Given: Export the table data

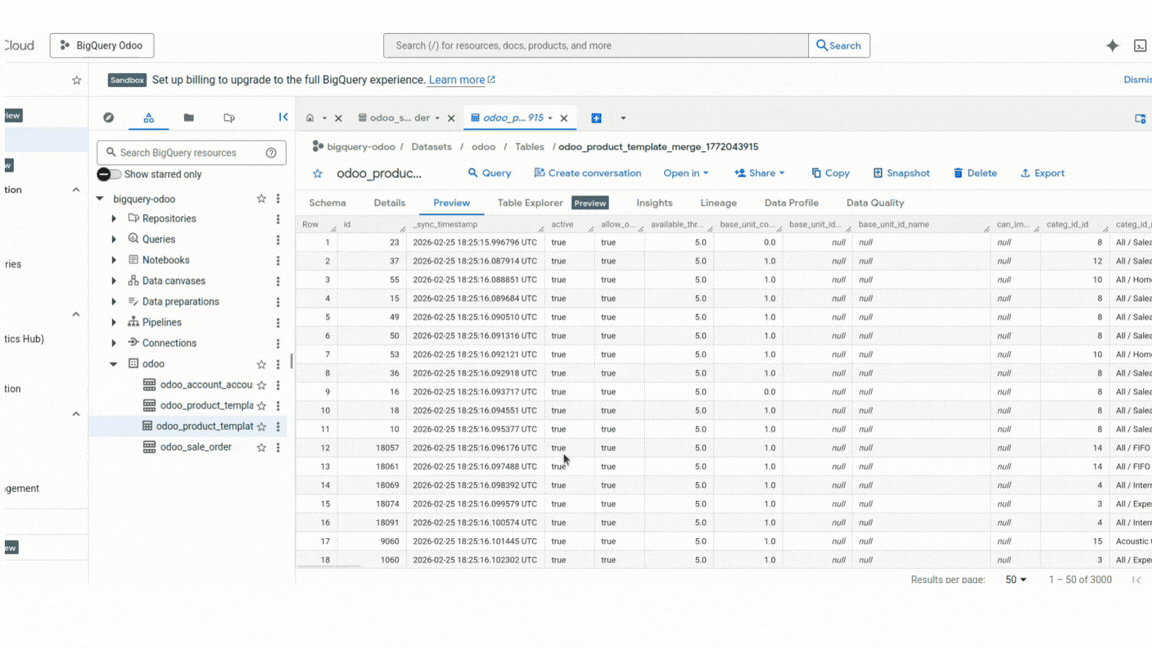Looking at the screenshot, I should click(x=1042, y=172).
